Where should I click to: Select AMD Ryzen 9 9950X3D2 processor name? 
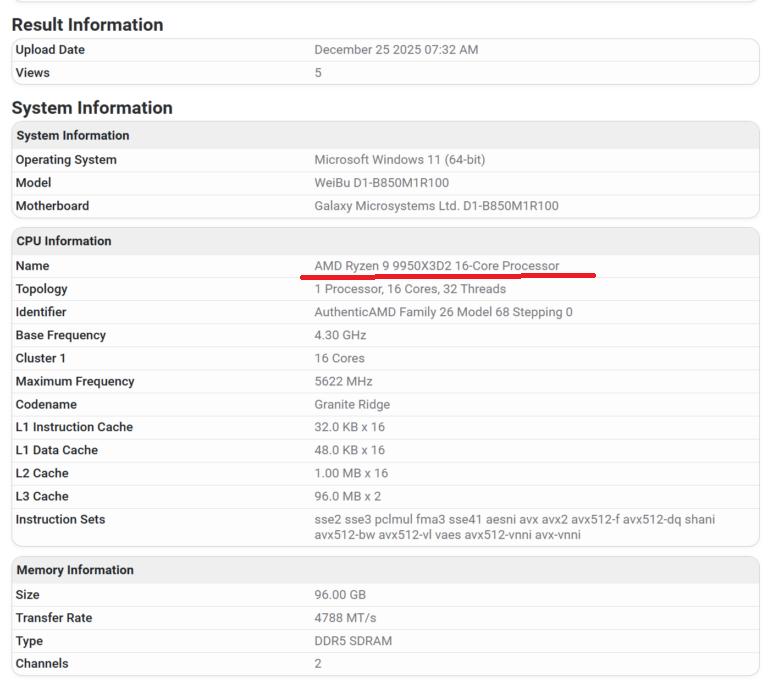pos(436,266)
